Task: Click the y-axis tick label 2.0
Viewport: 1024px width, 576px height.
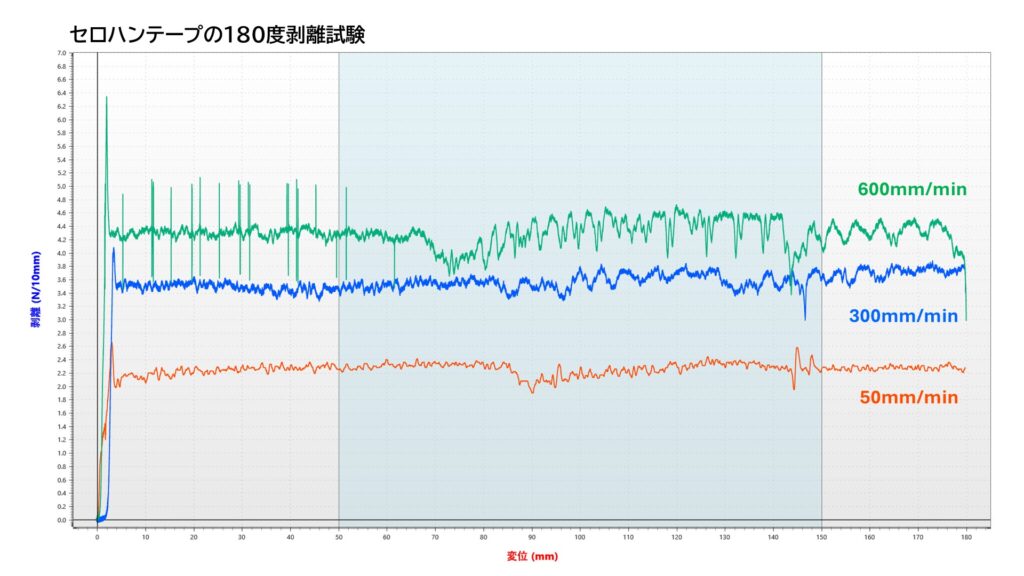Action: tap(61, 386)
